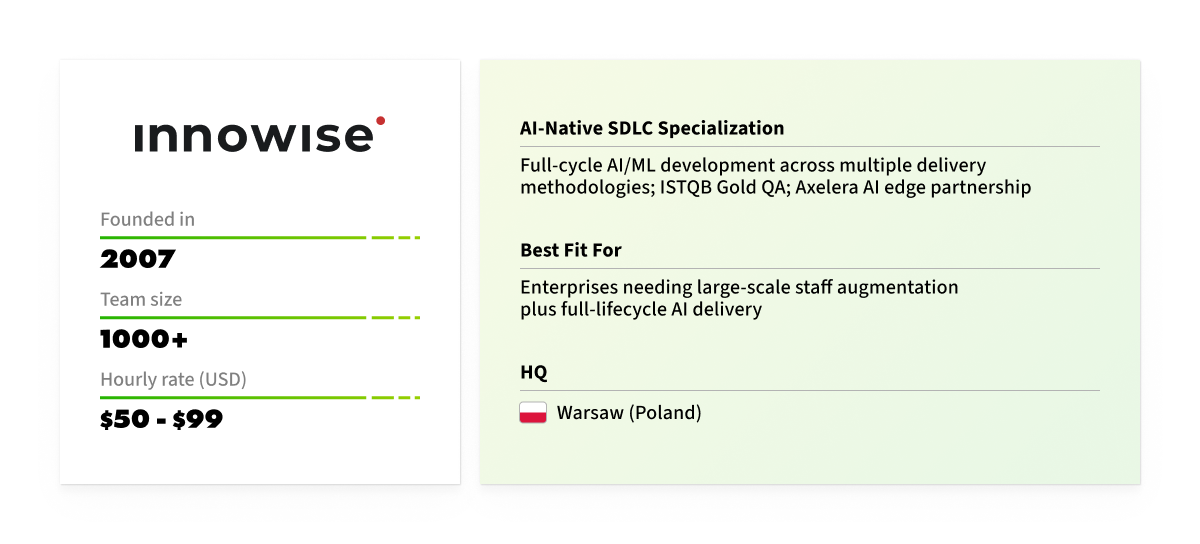The height and width of the screenshot is (544, 1200).
Task: Click the green line under Team size
Action: [260, 318]
